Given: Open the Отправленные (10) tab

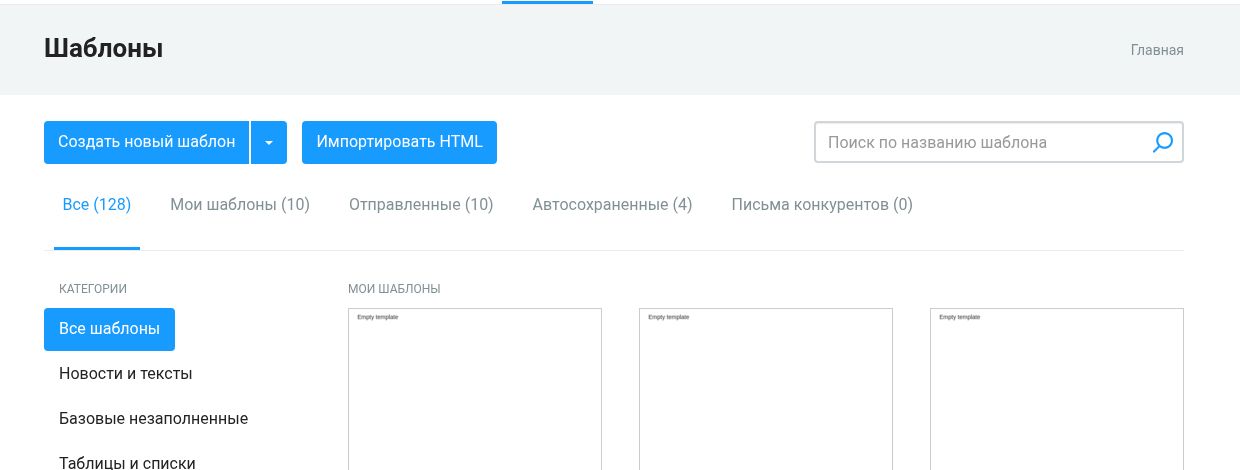Looking at the screenshot, I should 421,205.
